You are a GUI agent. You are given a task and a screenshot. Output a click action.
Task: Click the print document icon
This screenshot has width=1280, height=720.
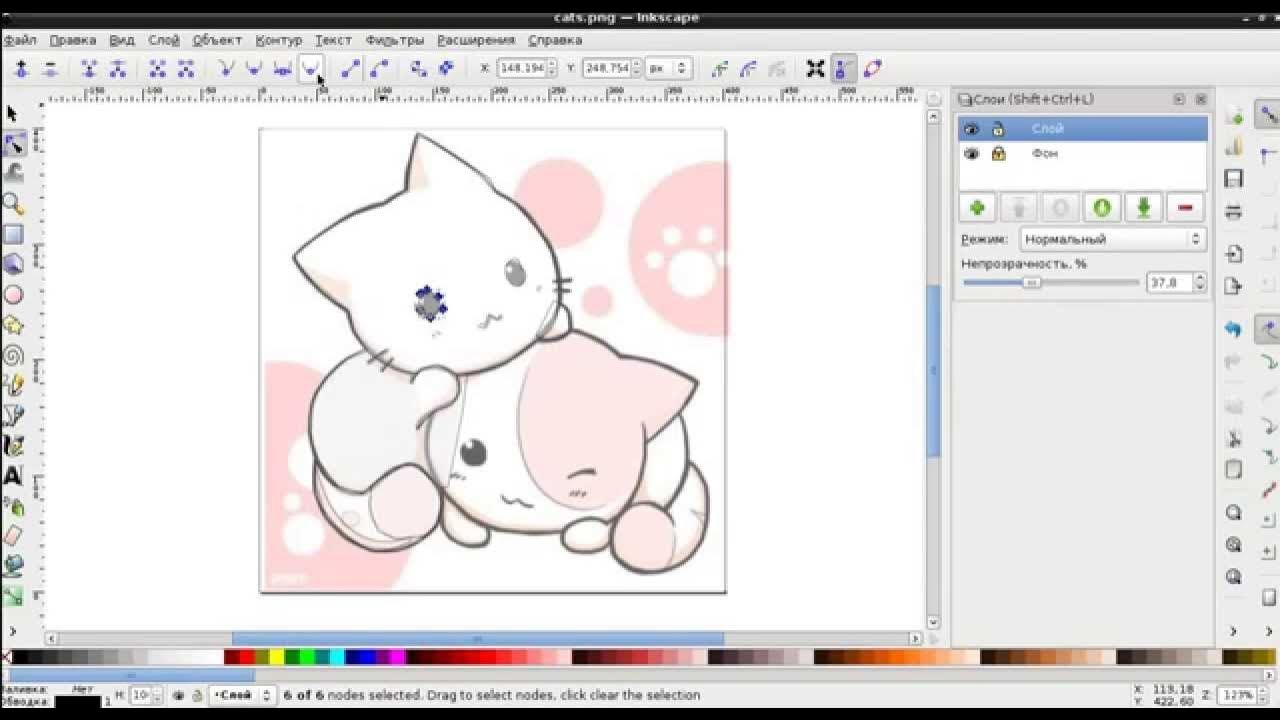[1234, 212]
